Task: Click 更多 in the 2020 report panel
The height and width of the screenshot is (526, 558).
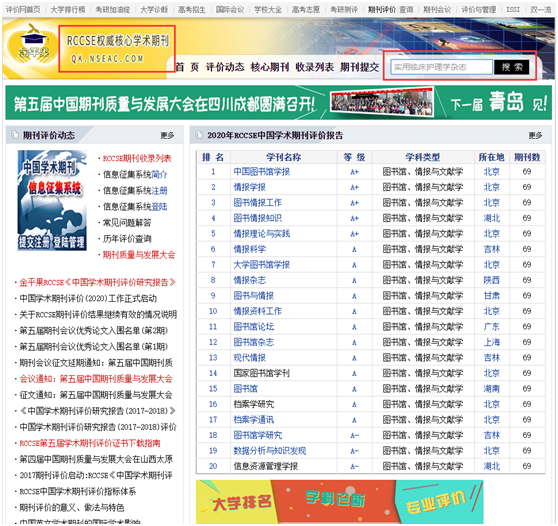Action: point(535,135)
